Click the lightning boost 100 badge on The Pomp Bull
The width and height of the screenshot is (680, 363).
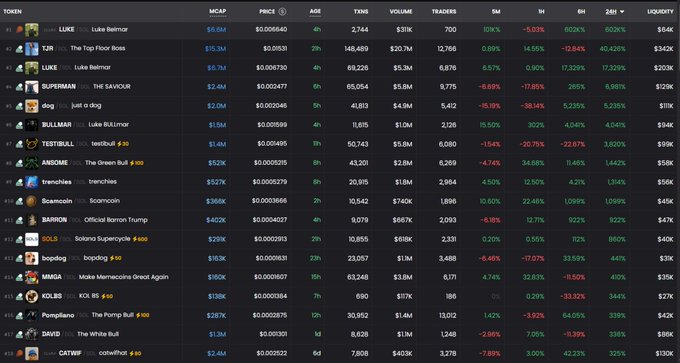tap(142, 315)
